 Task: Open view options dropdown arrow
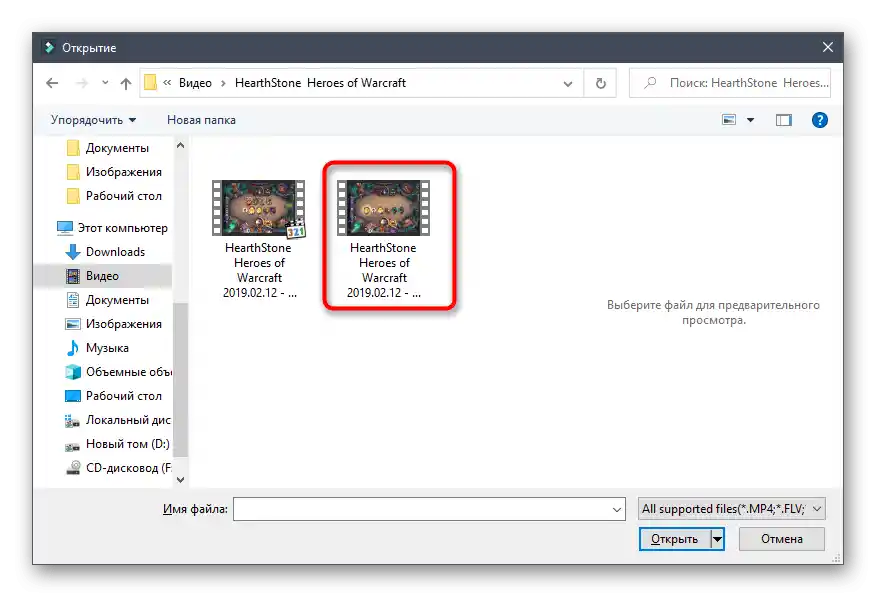click(x=750, y=120)
